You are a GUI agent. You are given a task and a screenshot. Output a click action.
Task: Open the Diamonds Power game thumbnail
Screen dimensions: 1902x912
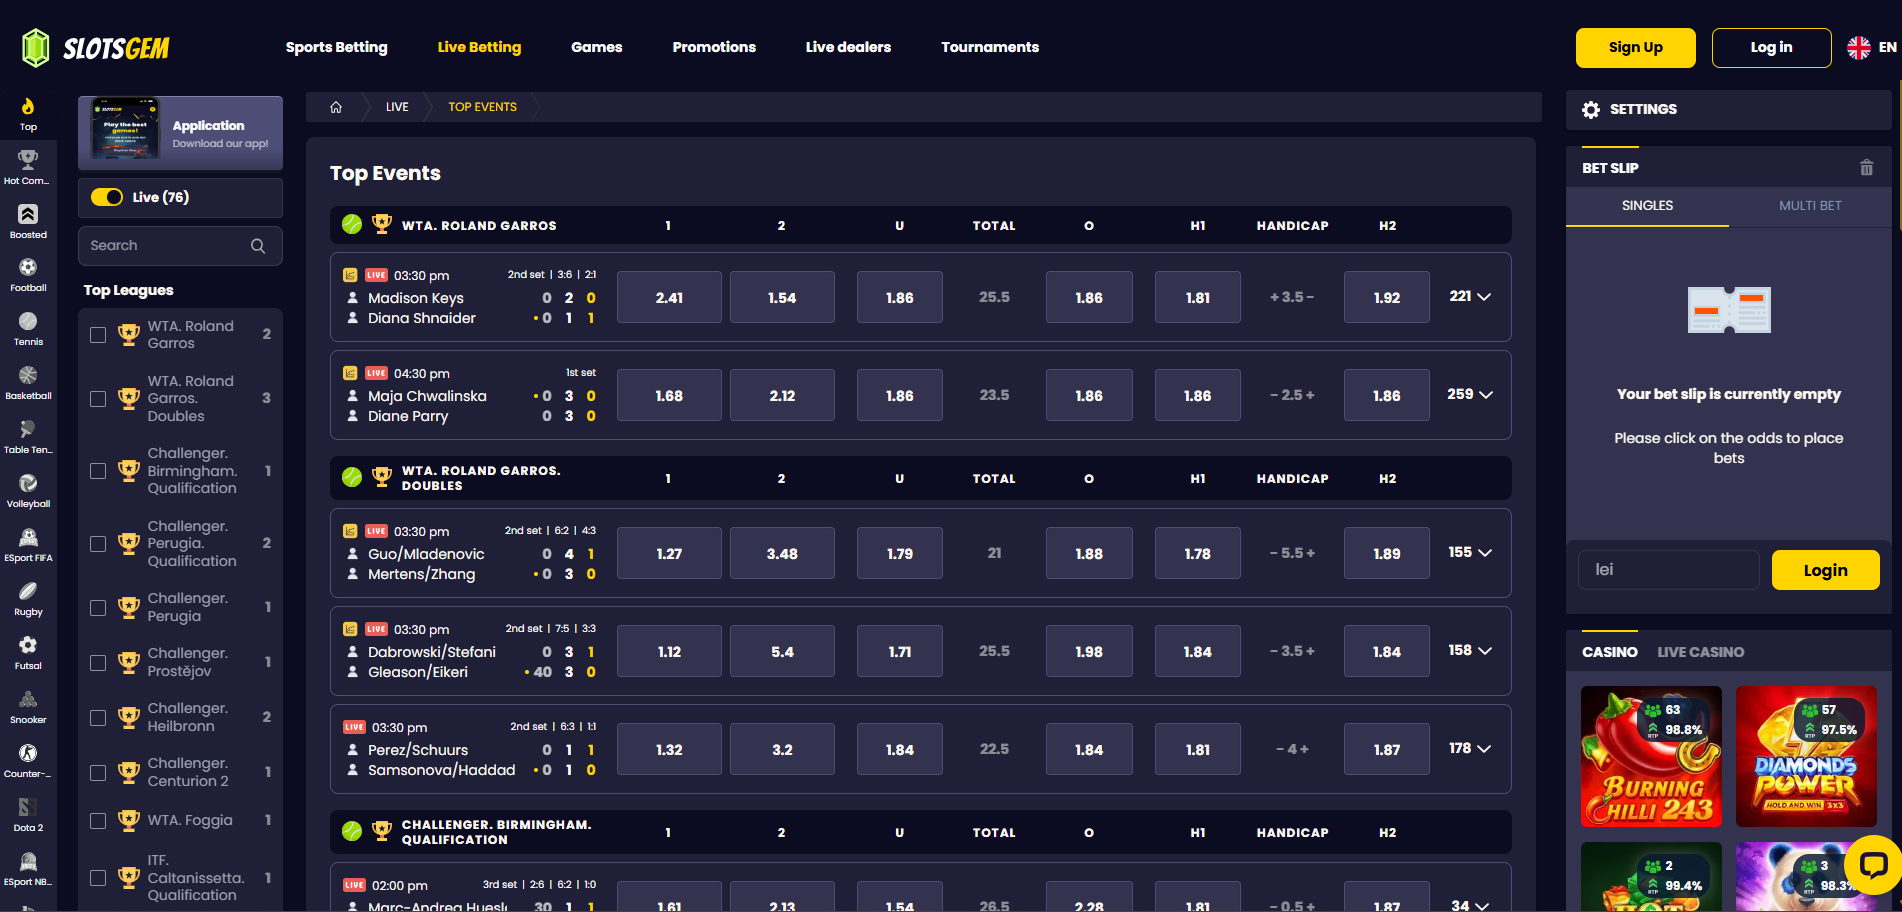1806,757
